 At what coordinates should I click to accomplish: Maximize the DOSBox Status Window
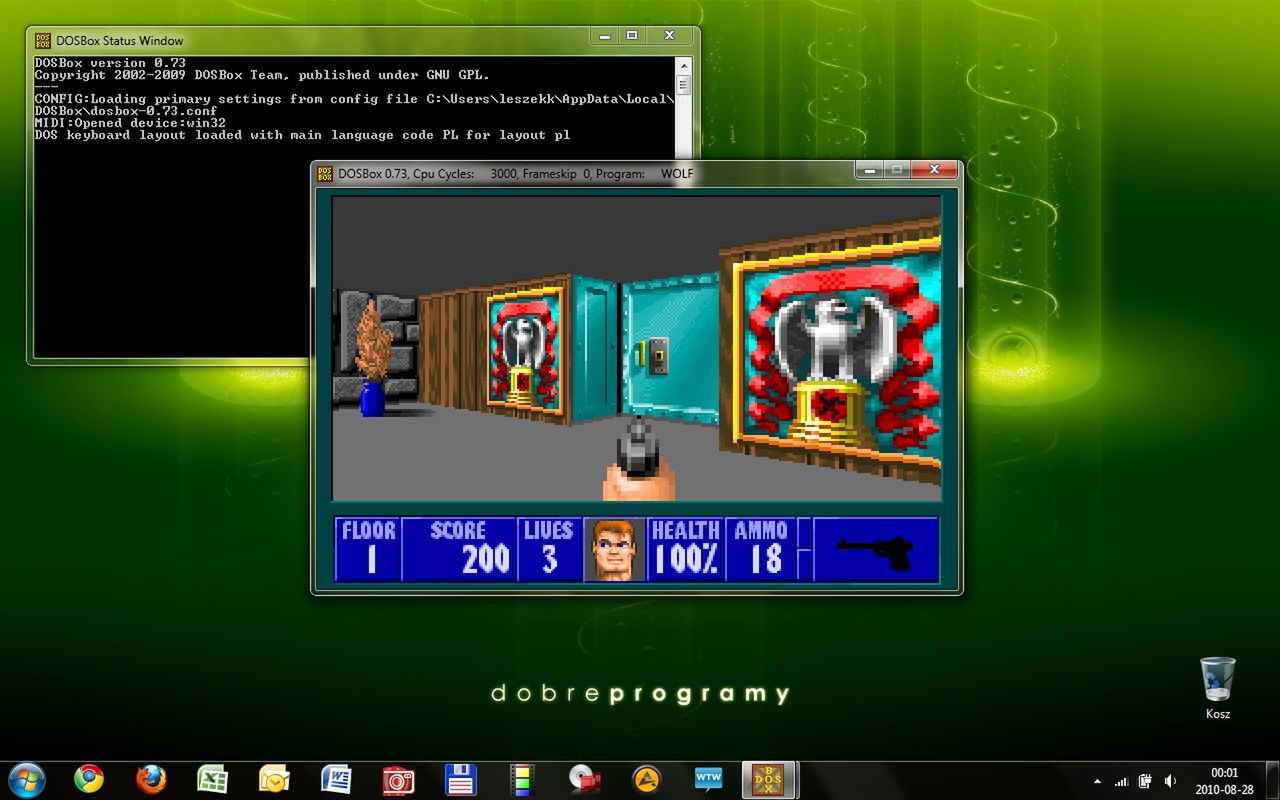tap(632, 36)
